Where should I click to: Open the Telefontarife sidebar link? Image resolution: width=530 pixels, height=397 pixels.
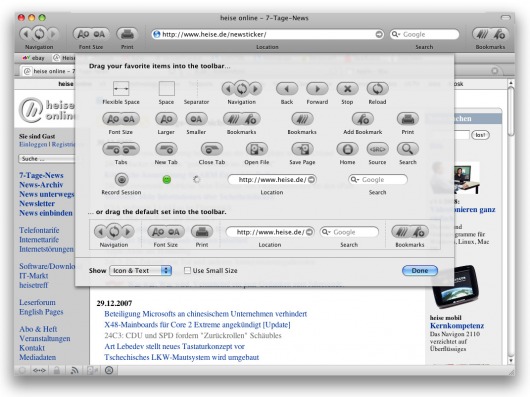pos(39,230)
